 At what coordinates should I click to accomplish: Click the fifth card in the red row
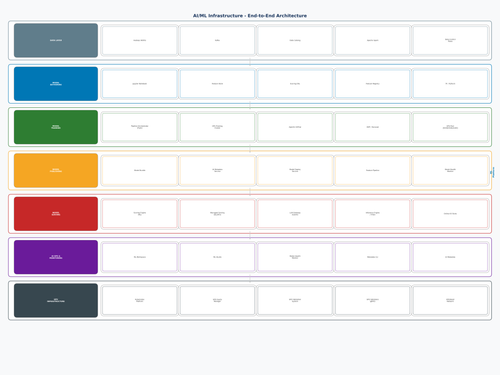point(450,214)
